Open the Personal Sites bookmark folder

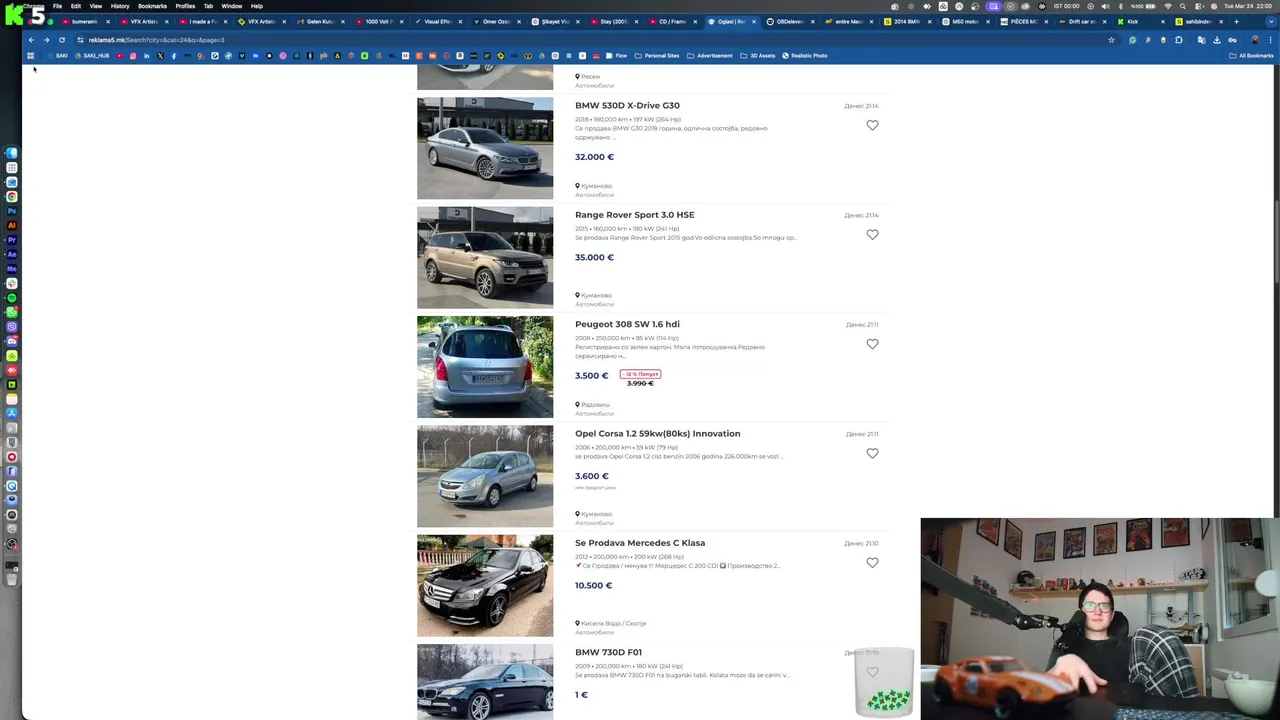(657, 56)
